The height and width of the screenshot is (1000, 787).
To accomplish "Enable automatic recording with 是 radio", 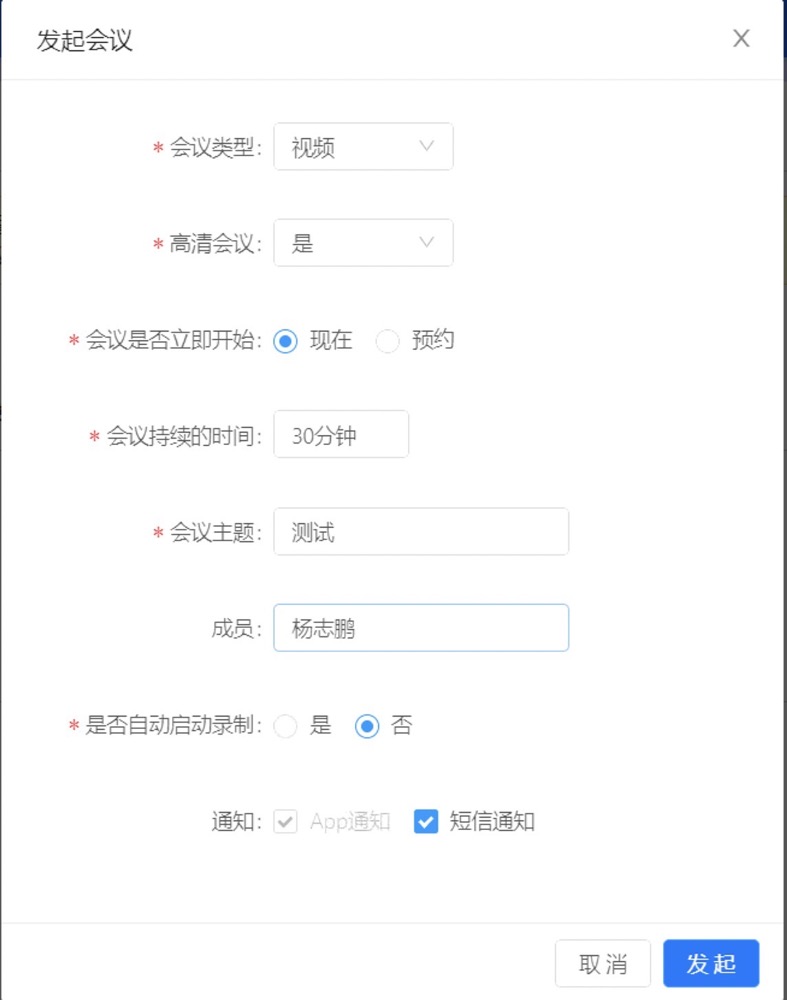I will (x=285, y=726).
